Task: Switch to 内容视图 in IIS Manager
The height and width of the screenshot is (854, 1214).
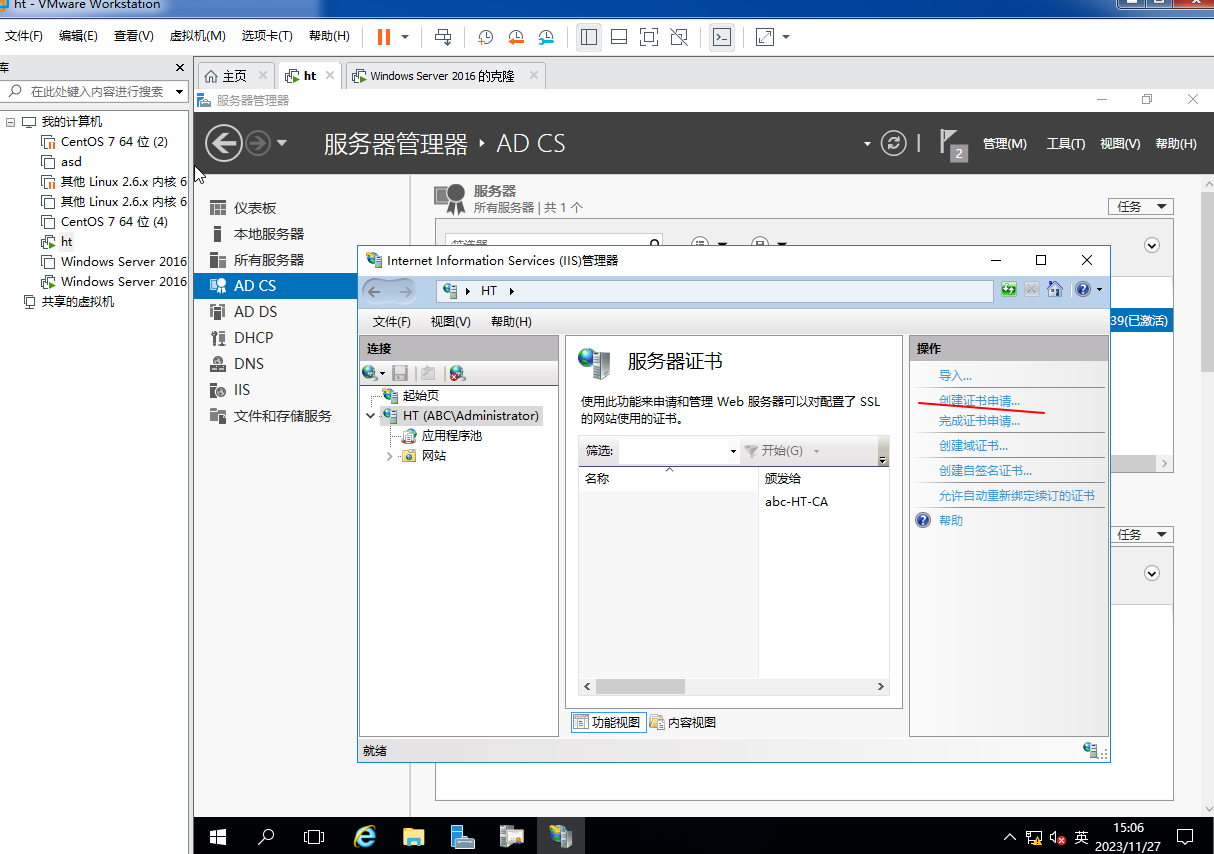Action: click(683, 722)
